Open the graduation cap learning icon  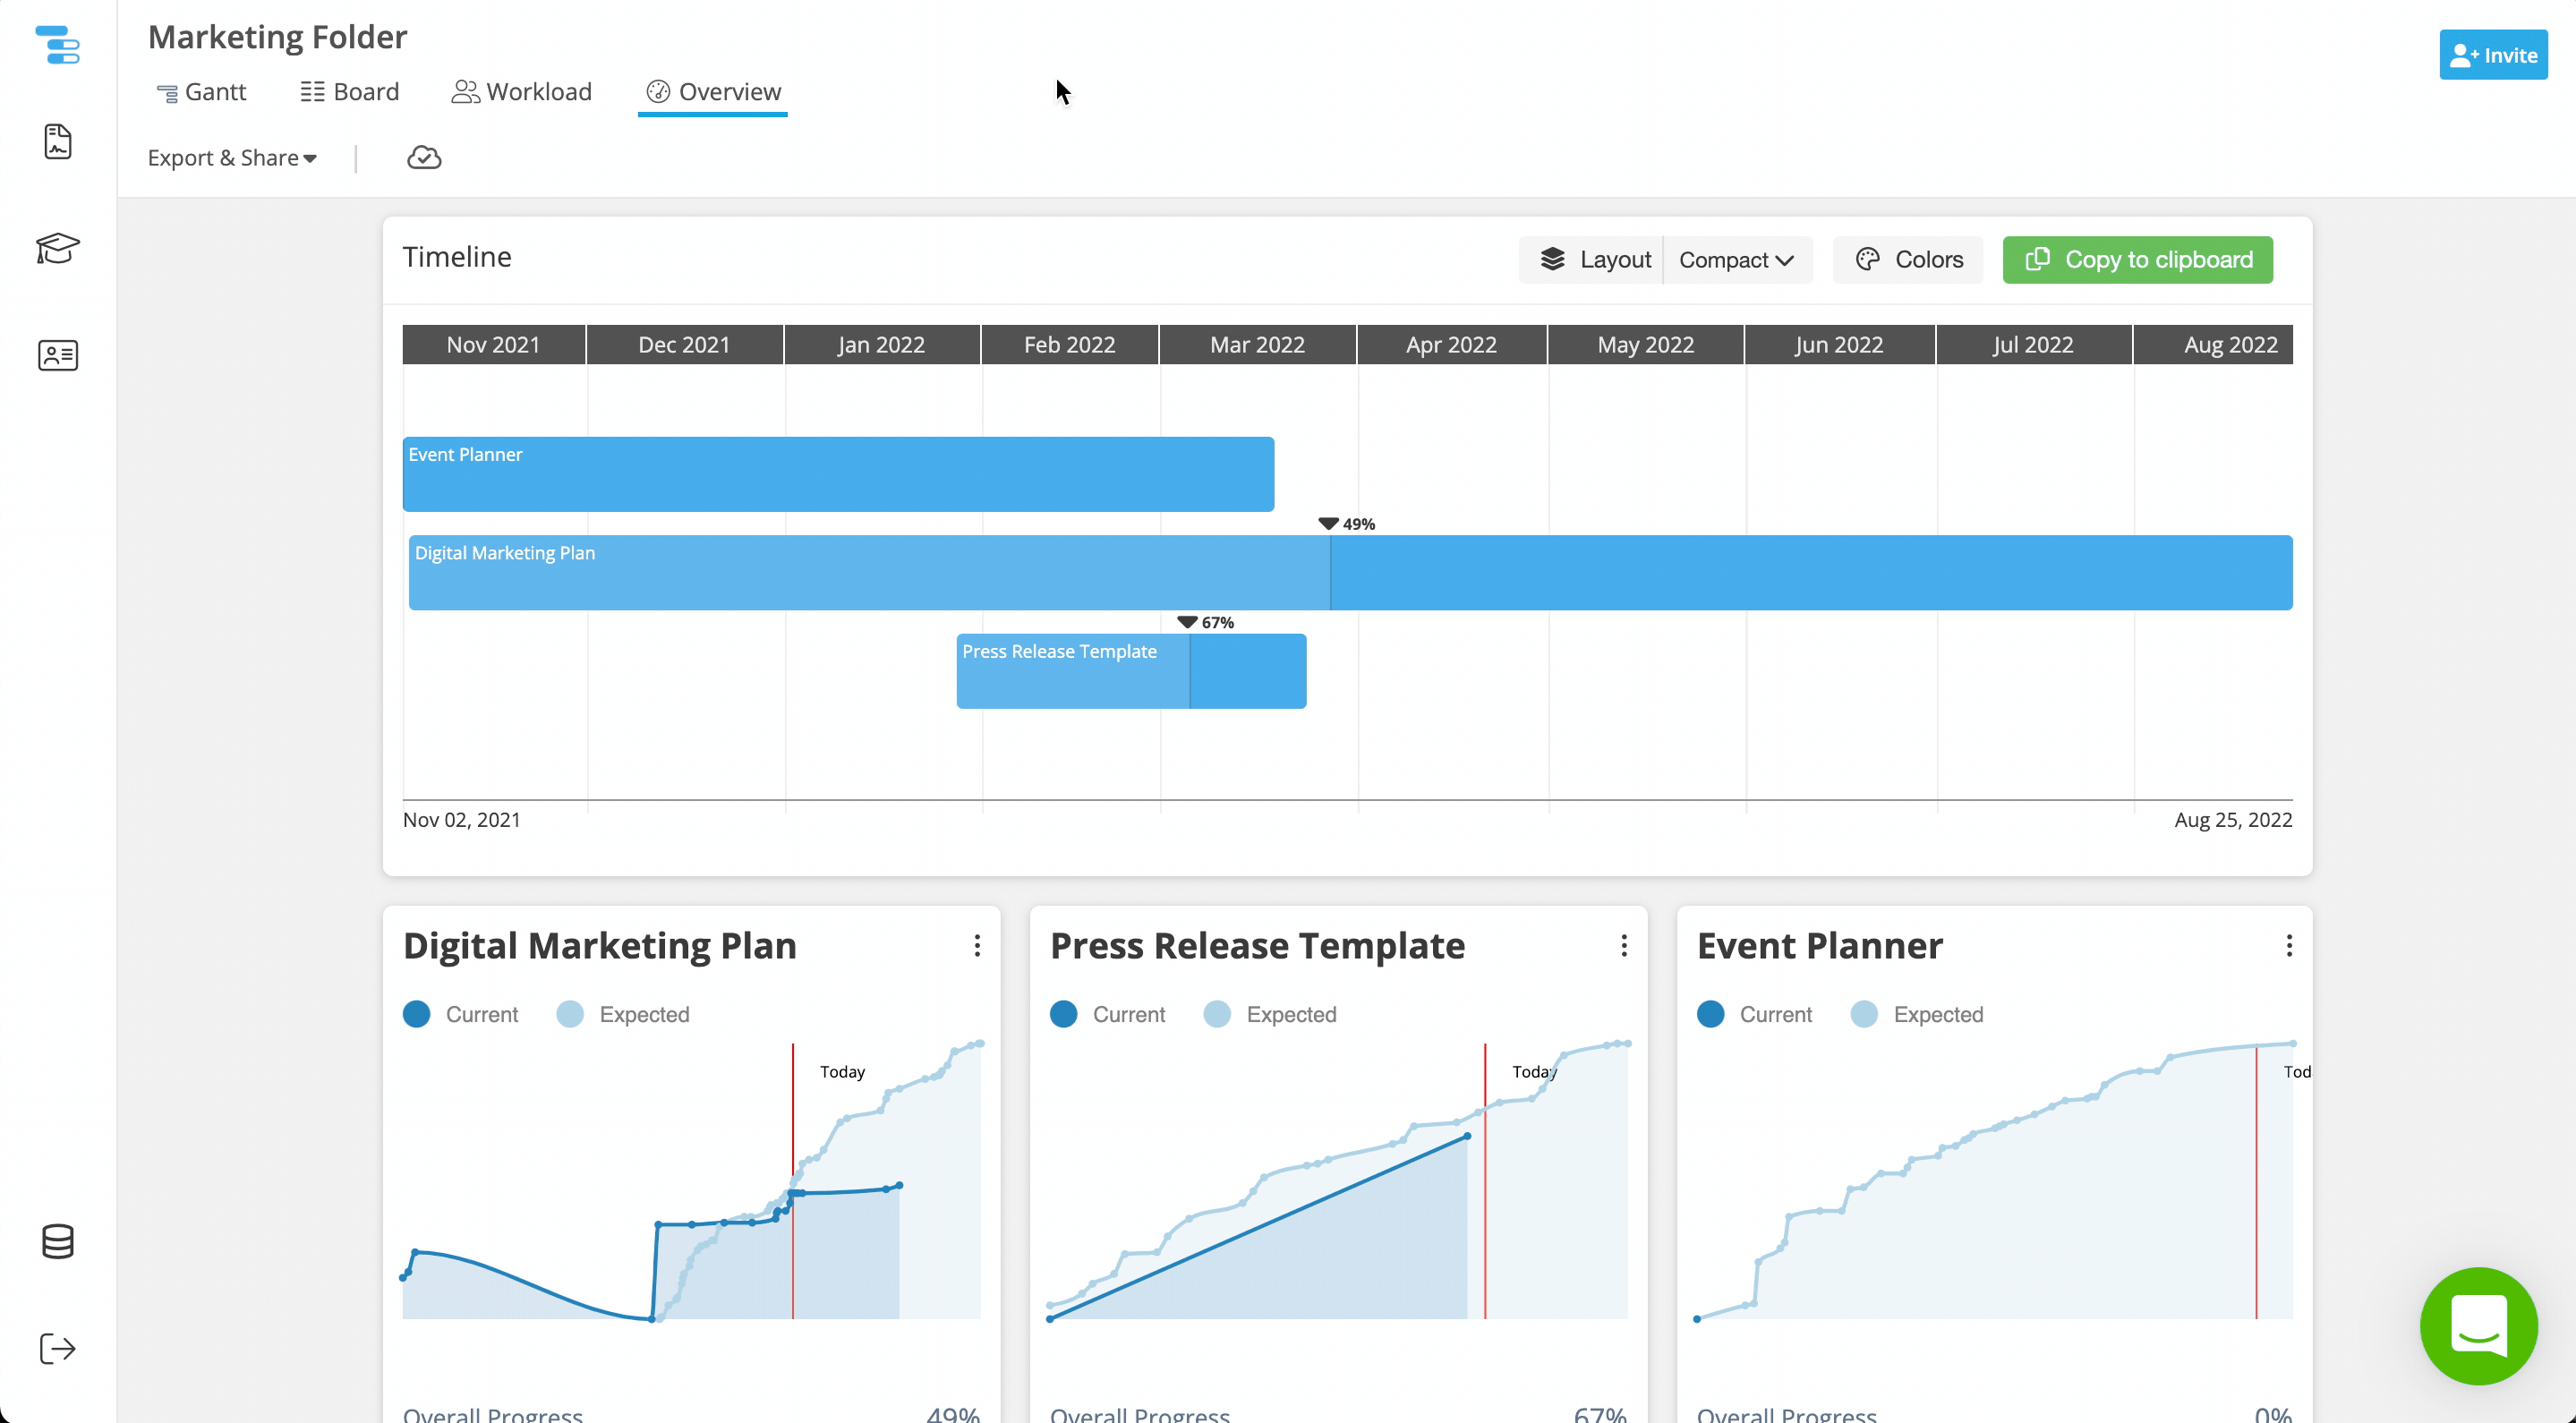click(x=57, y=247)
